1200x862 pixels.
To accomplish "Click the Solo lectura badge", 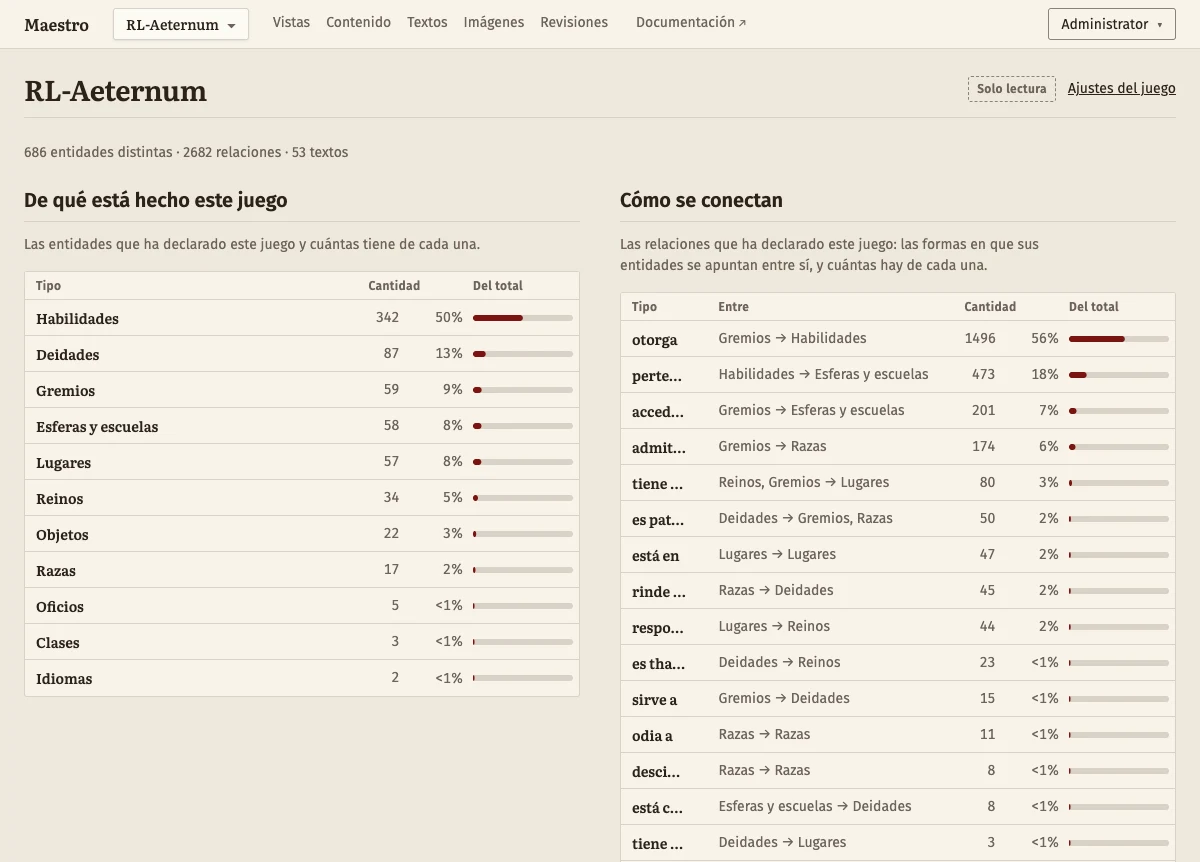I will coord(1012,89).
